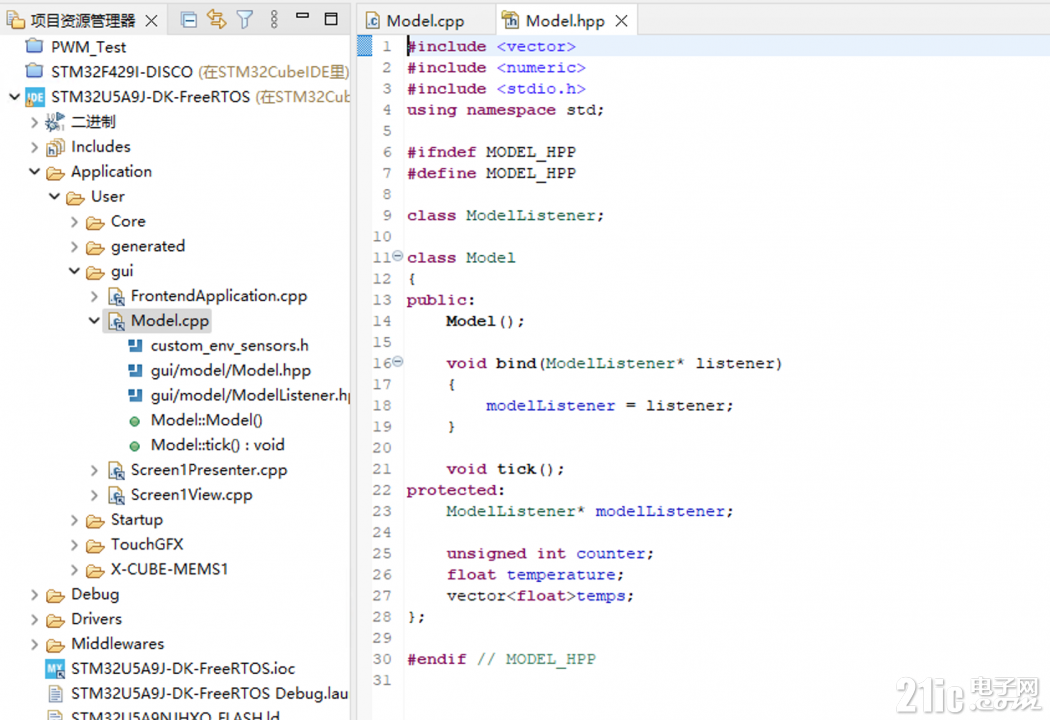Close the project explorer view tab
The height and width of the screenshot is (720, 1050).
point(152,21)
